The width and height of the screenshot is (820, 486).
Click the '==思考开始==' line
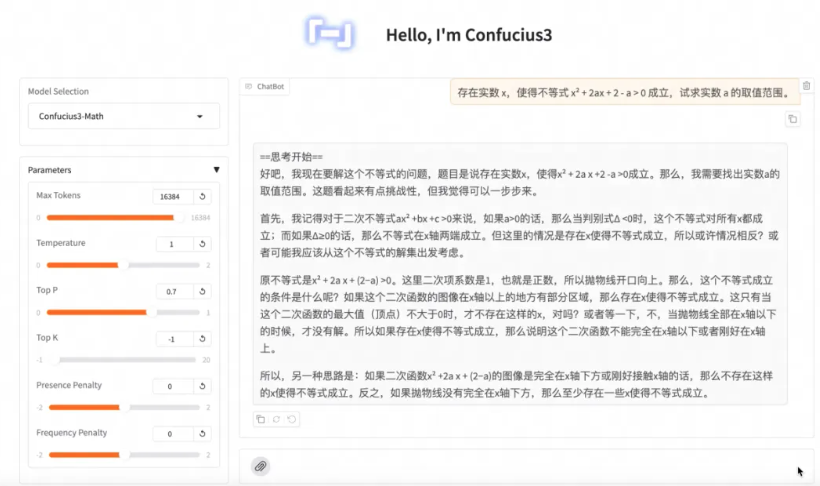tap(291, 156)
